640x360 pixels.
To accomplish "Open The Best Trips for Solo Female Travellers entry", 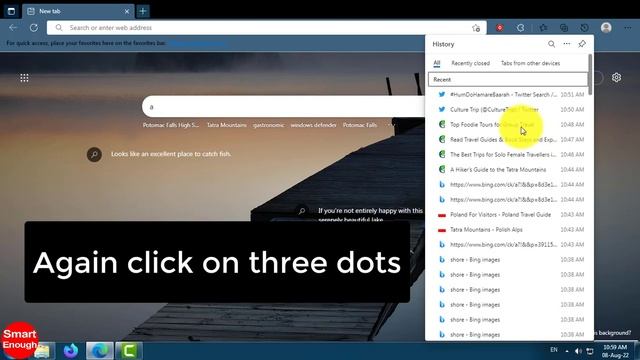I will click(509, 155).
